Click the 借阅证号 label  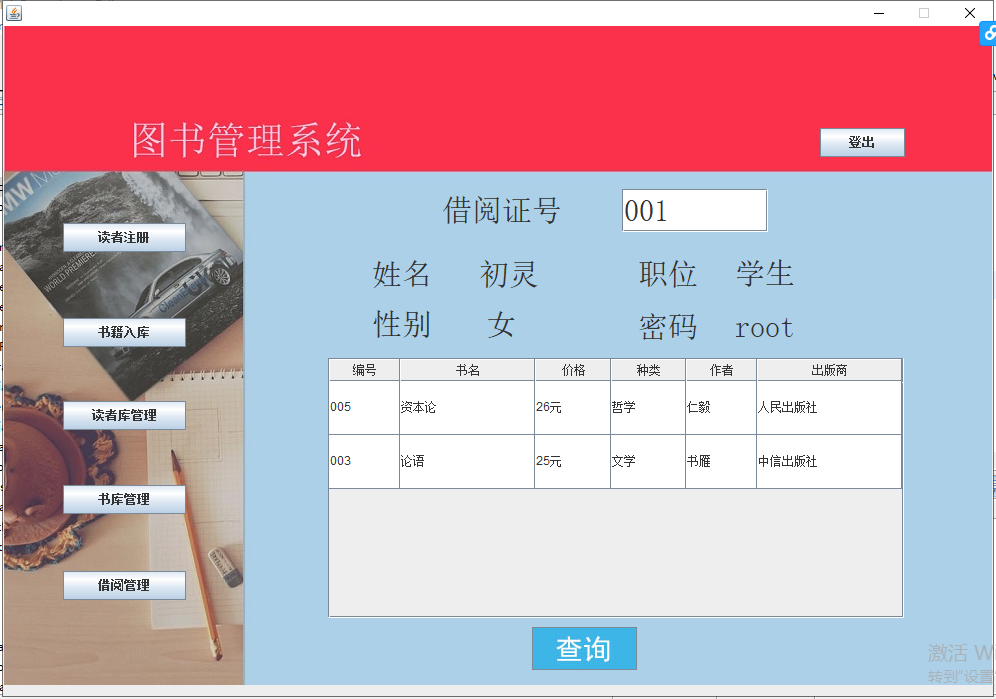click(502, 210)
